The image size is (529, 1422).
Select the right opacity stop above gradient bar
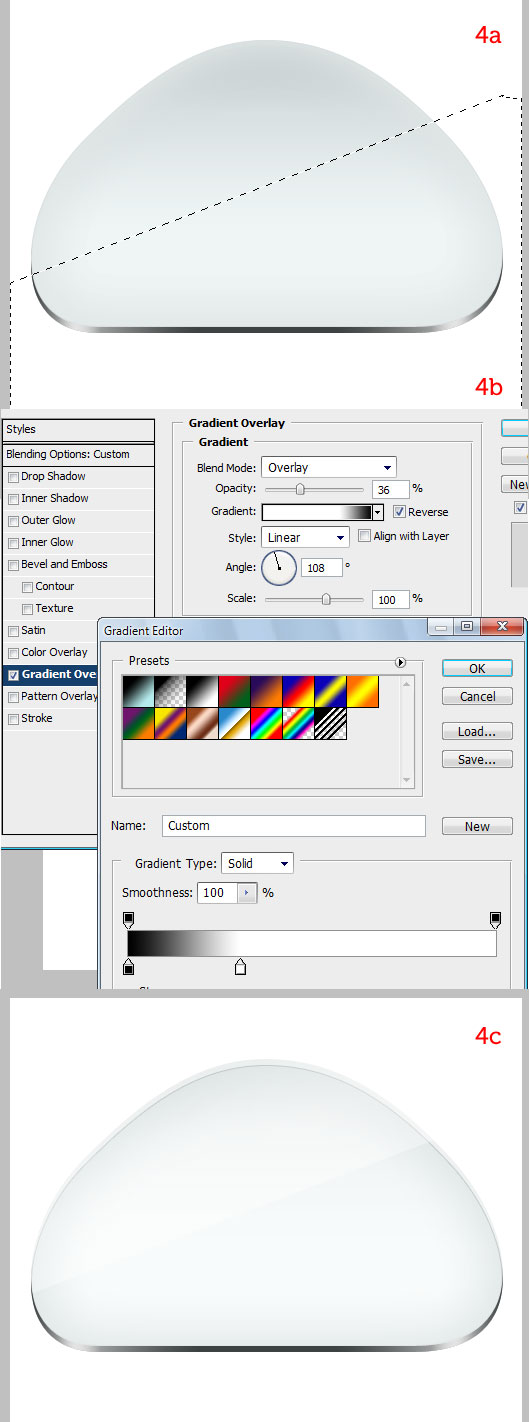coord(495,918)
